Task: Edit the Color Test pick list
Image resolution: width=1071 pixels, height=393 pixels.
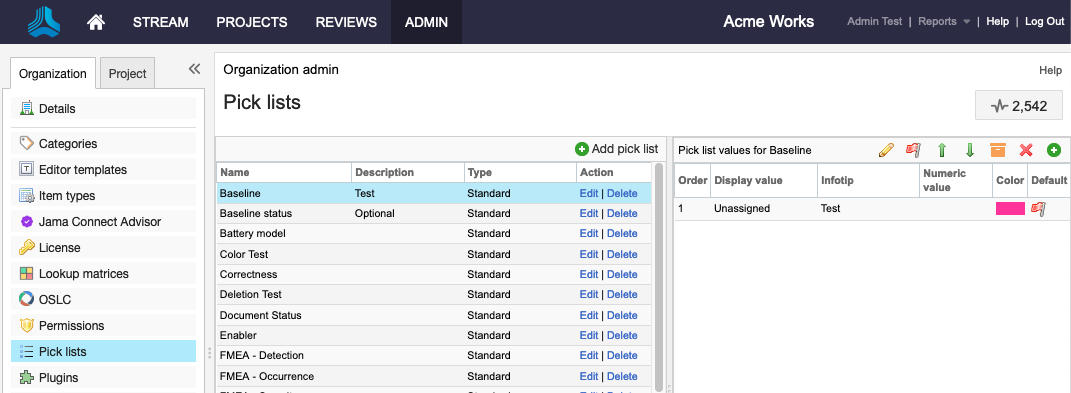Action: 589,254
